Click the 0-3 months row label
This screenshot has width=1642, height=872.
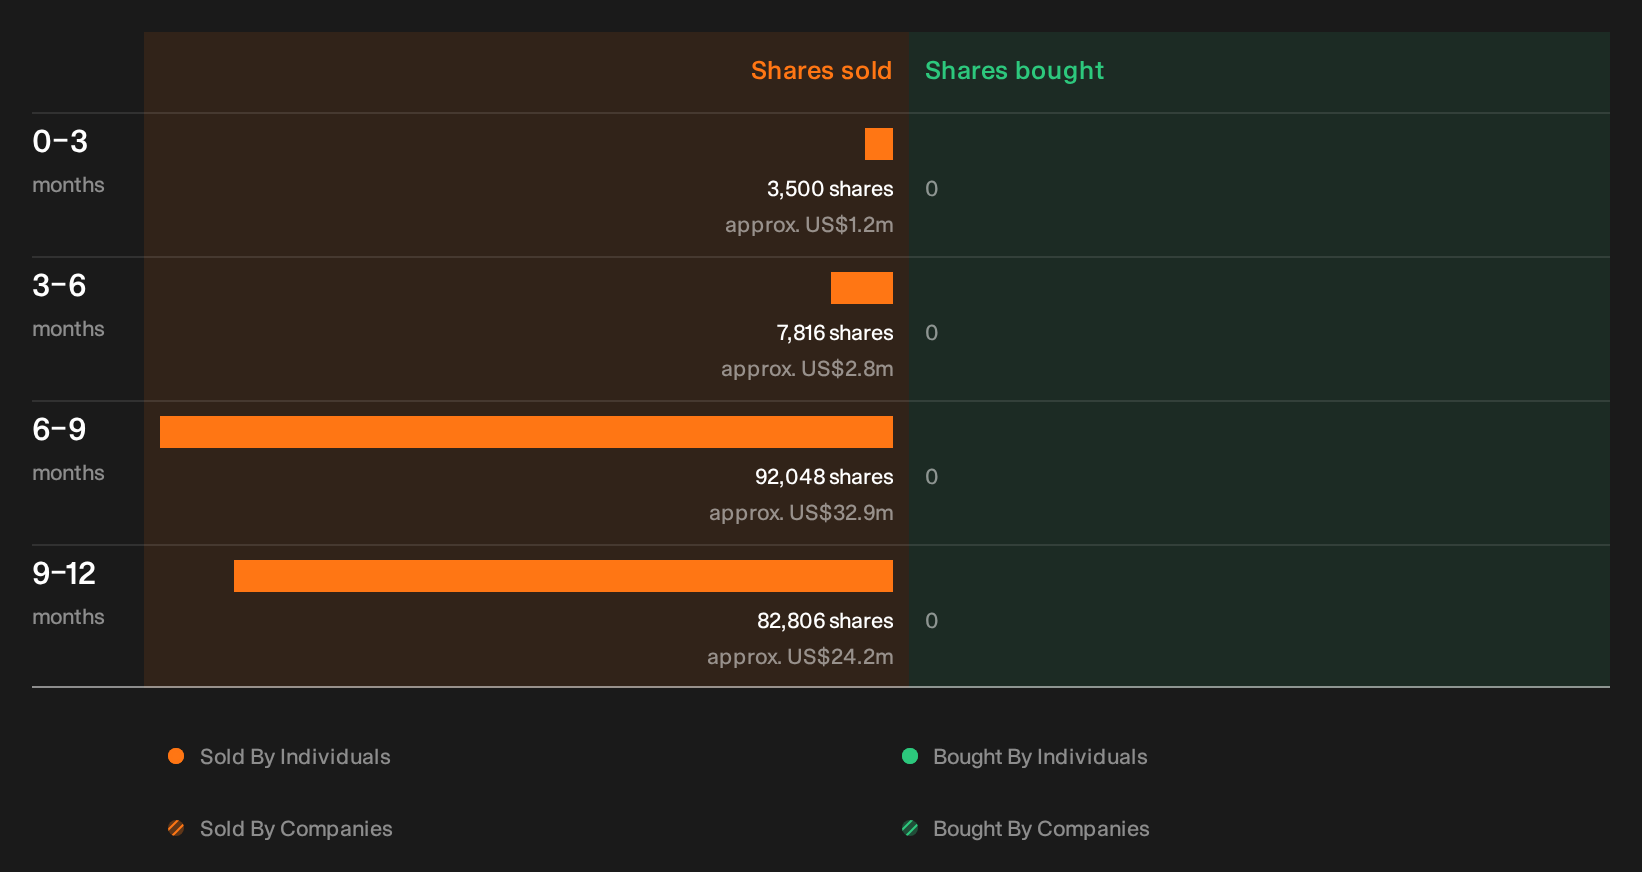(68, 161)
